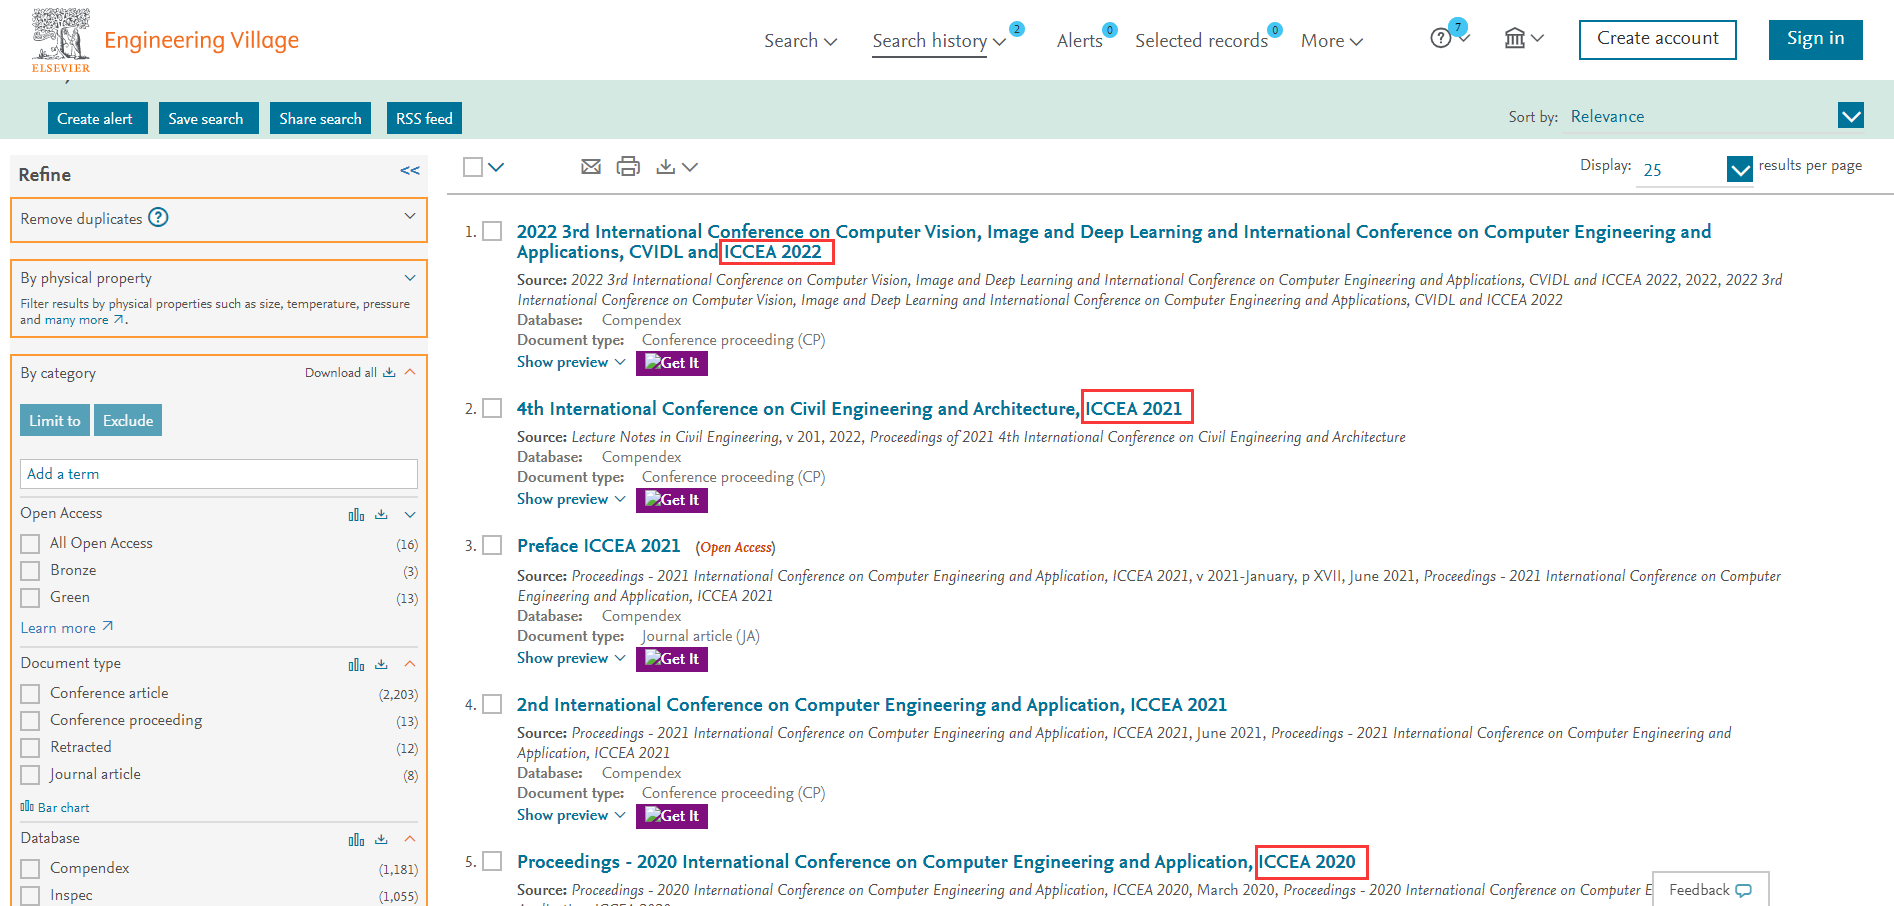Click Get It for ICCEA 2021 Civil Engineering

tap(672, 500)
